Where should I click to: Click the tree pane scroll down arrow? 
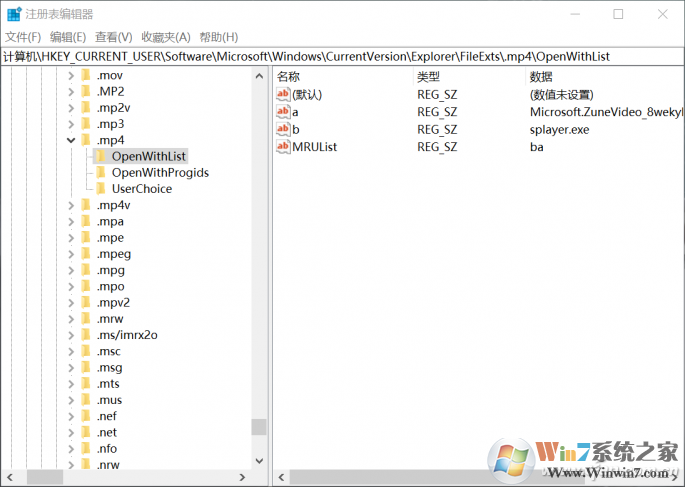point(259,461)
